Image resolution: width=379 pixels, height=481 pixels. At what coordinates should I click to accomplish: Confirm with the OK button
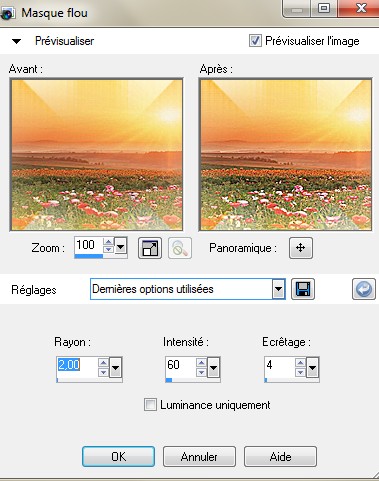click(x=118, y=456)
